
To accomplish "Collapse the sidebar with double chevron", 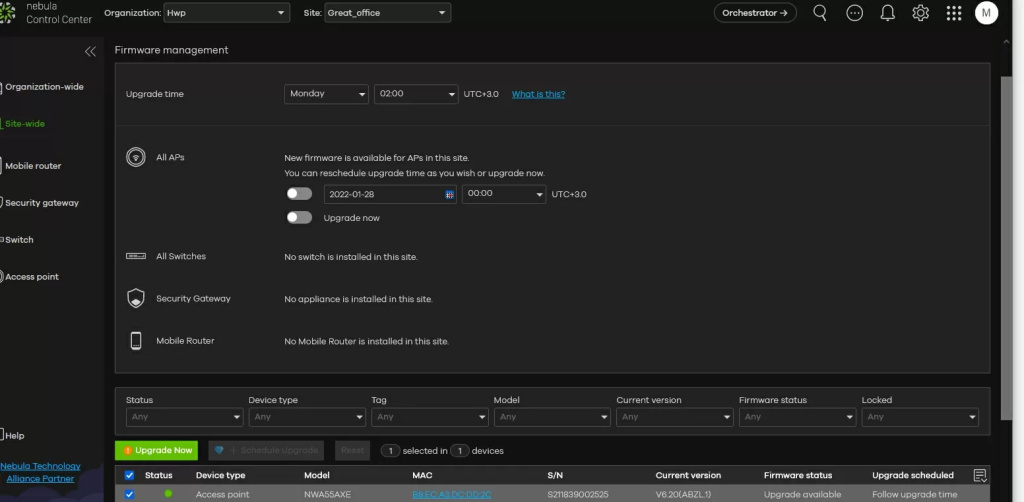I will pyautogui.click(x=90, y=51).
